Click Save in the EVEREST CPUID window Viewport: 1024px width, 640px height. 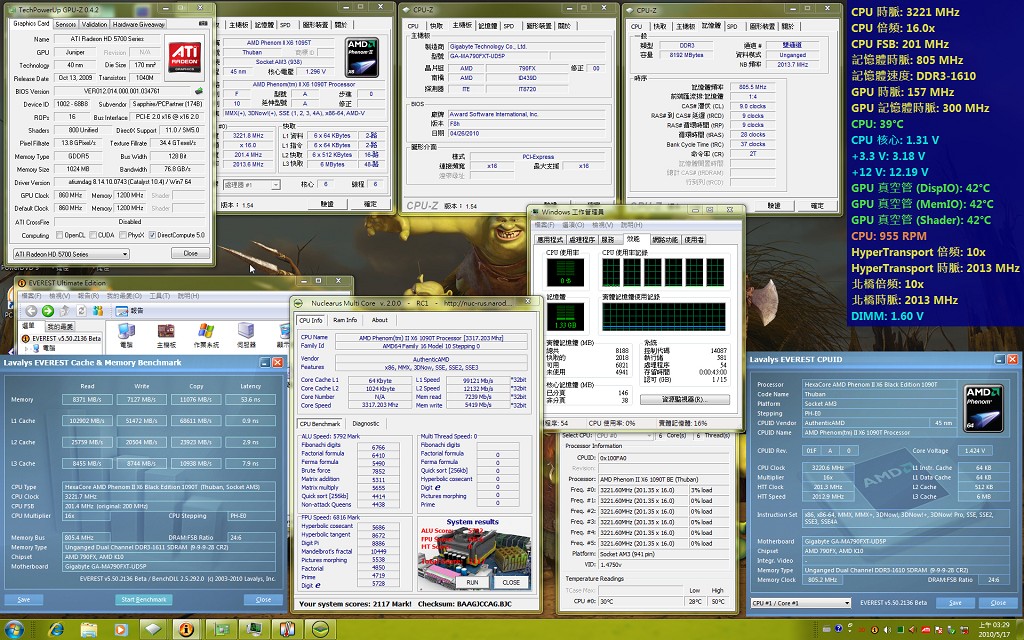[955, 603]
